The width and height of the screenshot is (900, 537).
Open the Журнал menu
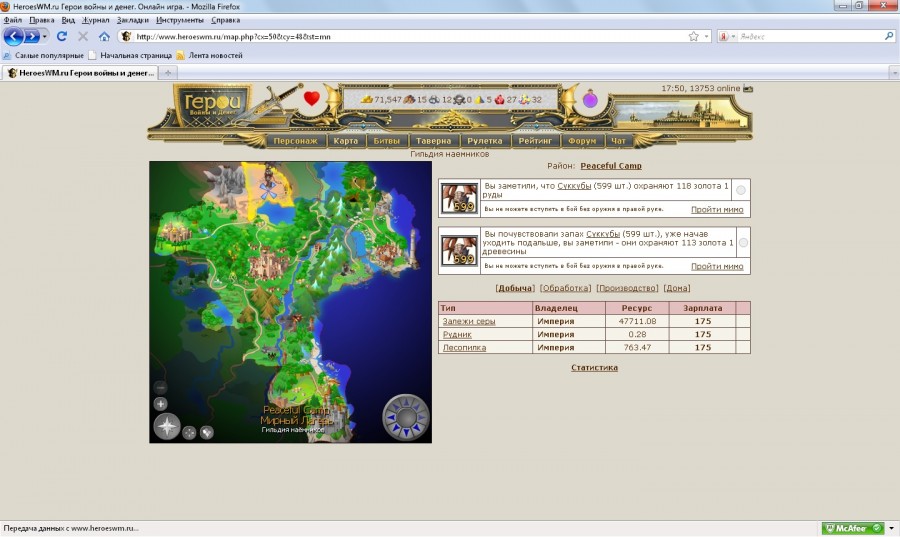tap(95, 20)
